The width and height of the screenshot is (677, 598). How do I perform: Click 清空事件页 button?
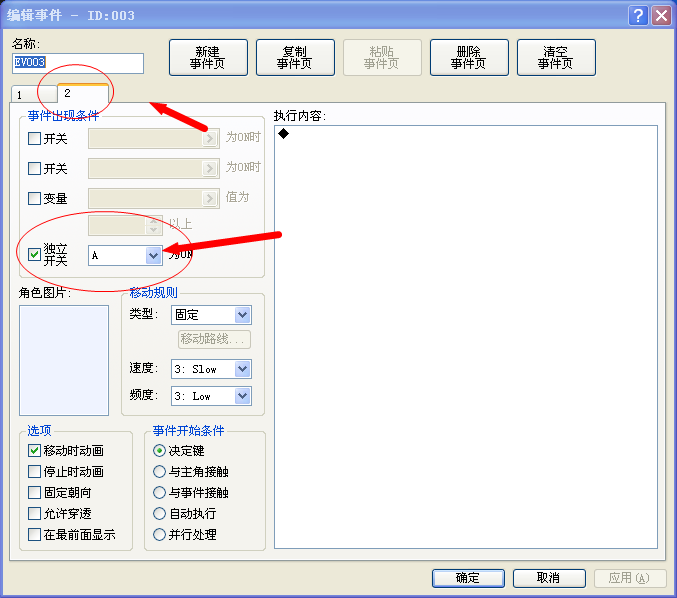pyautogui.click(x=556, y=57)
